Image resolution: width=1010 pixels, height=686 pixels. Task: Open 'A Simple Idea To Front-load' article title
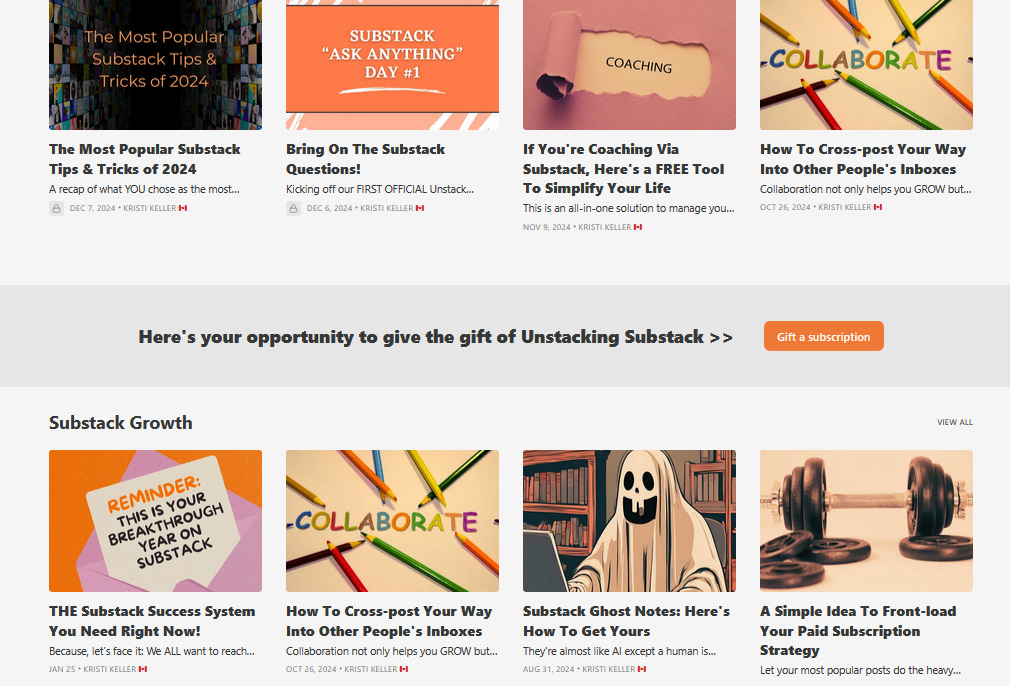(x=858, y=631)
